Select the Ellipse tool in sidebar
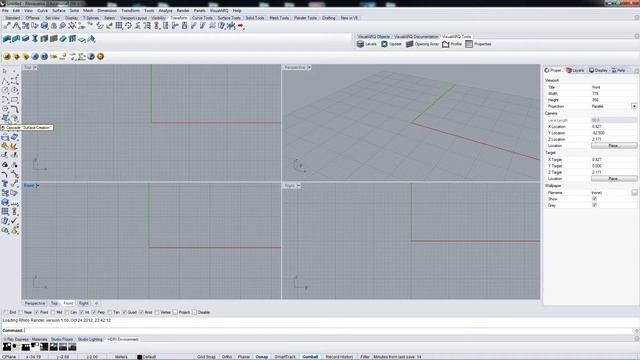 click(x=15, y=90)
